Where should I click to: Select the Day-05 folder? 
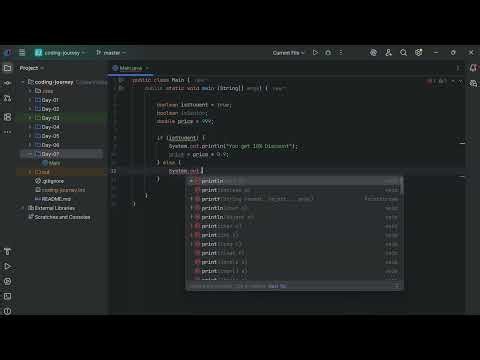[x=50, y=136]
